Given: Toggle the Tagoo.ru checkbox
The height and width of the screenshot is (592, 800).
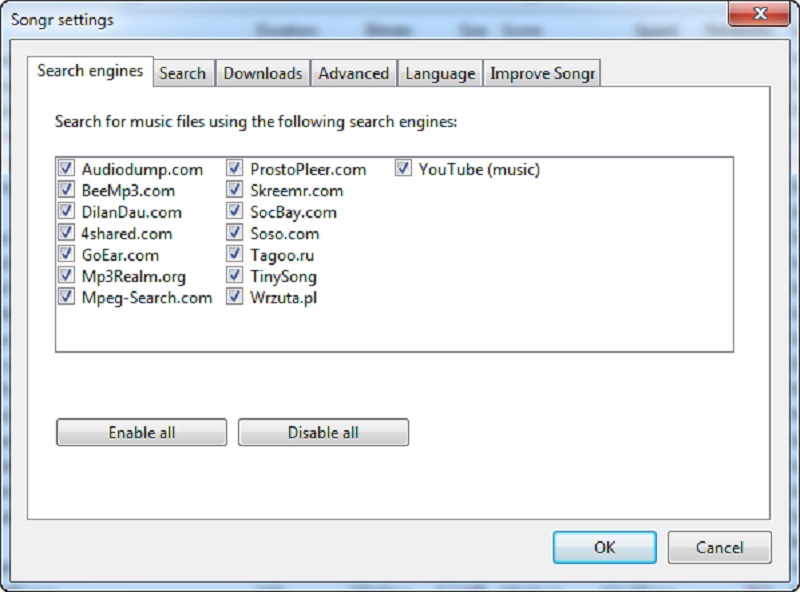Looking at the screenshot, I should tap(234, 254).
